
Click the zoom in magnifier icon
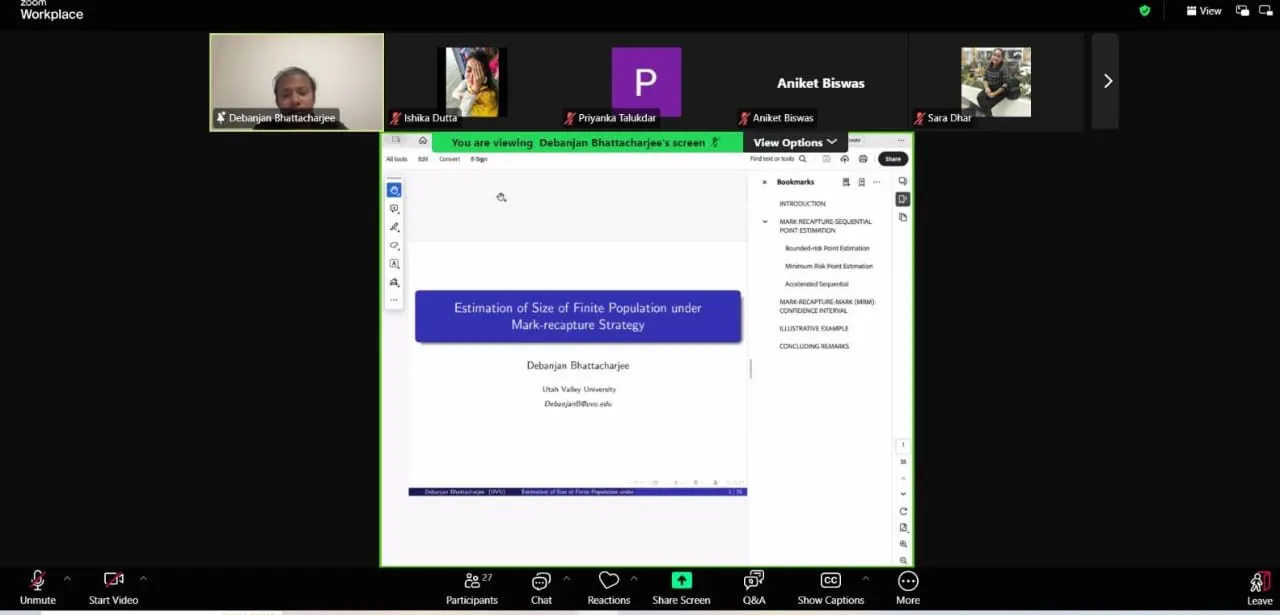tap(903, 544)
